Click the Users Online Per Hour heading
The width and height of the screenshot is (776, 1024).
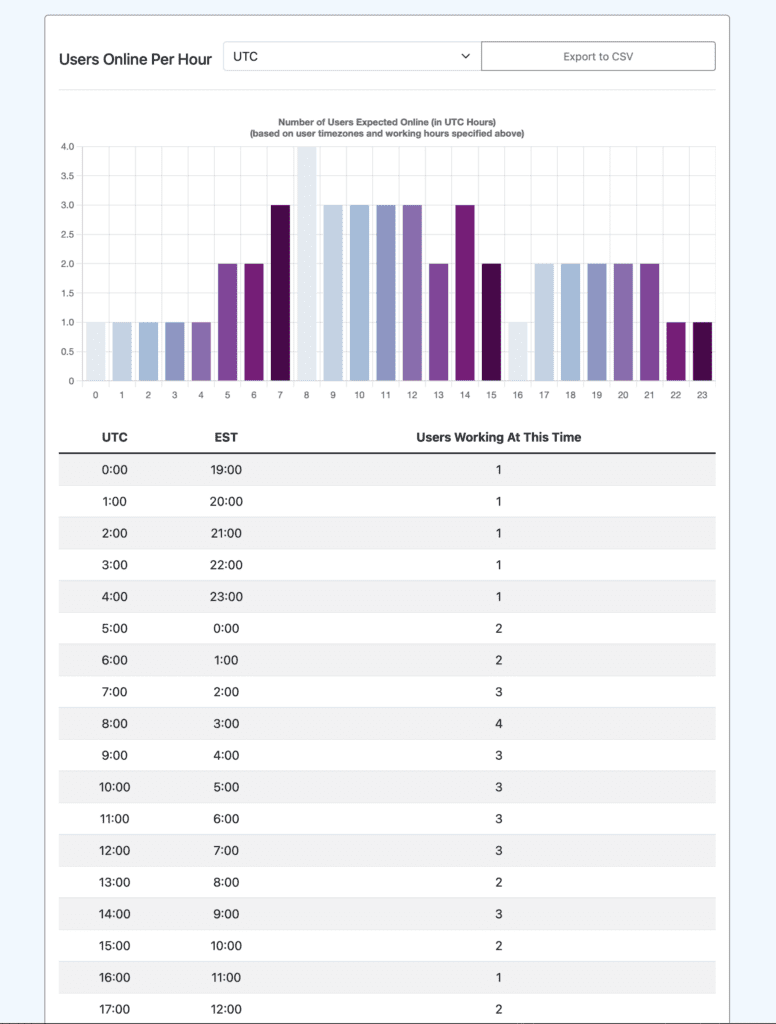(135, 59)
